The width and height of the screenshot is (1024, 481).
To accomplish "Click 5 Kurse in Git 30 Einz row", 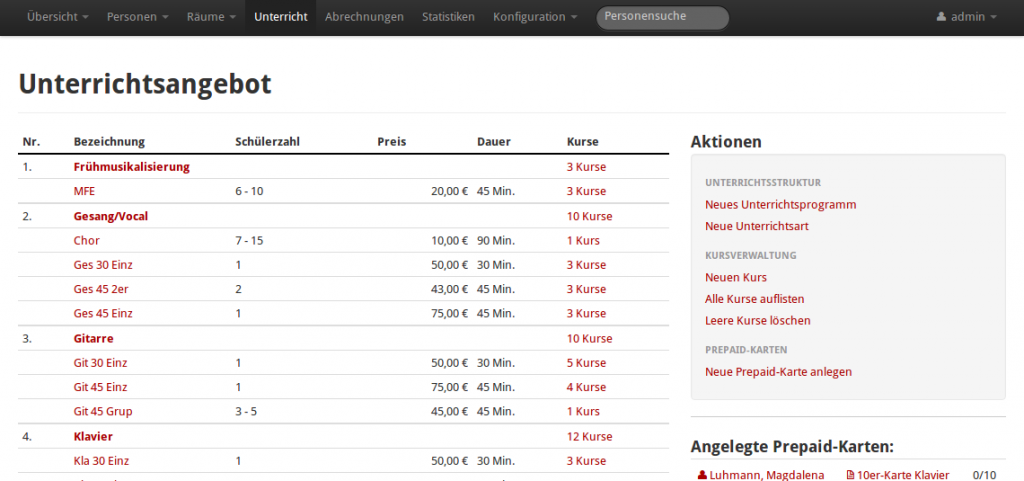I will point(586,363).
